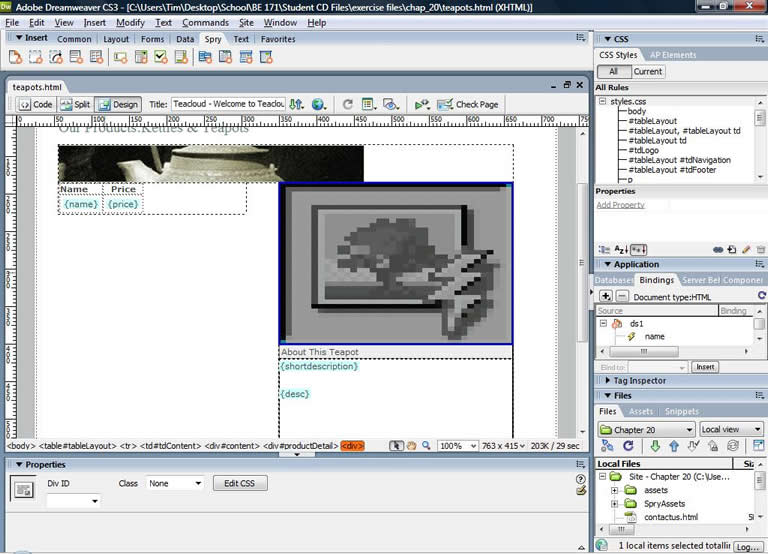This screenshot has height=554, width=768.
Task: Insert a Spry Table
Action: (96, 57)
